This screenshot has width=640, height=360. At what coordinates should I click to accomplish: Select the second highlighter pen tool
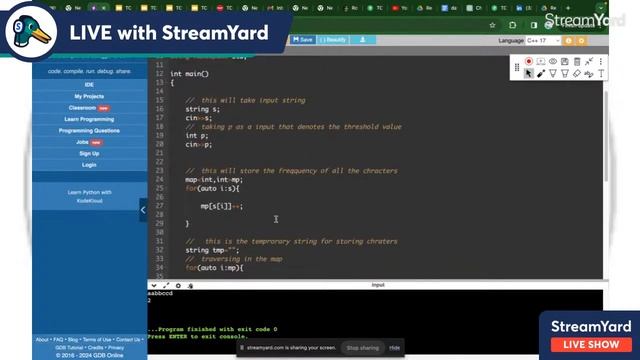pyautogui.click(x=564, y=73)
